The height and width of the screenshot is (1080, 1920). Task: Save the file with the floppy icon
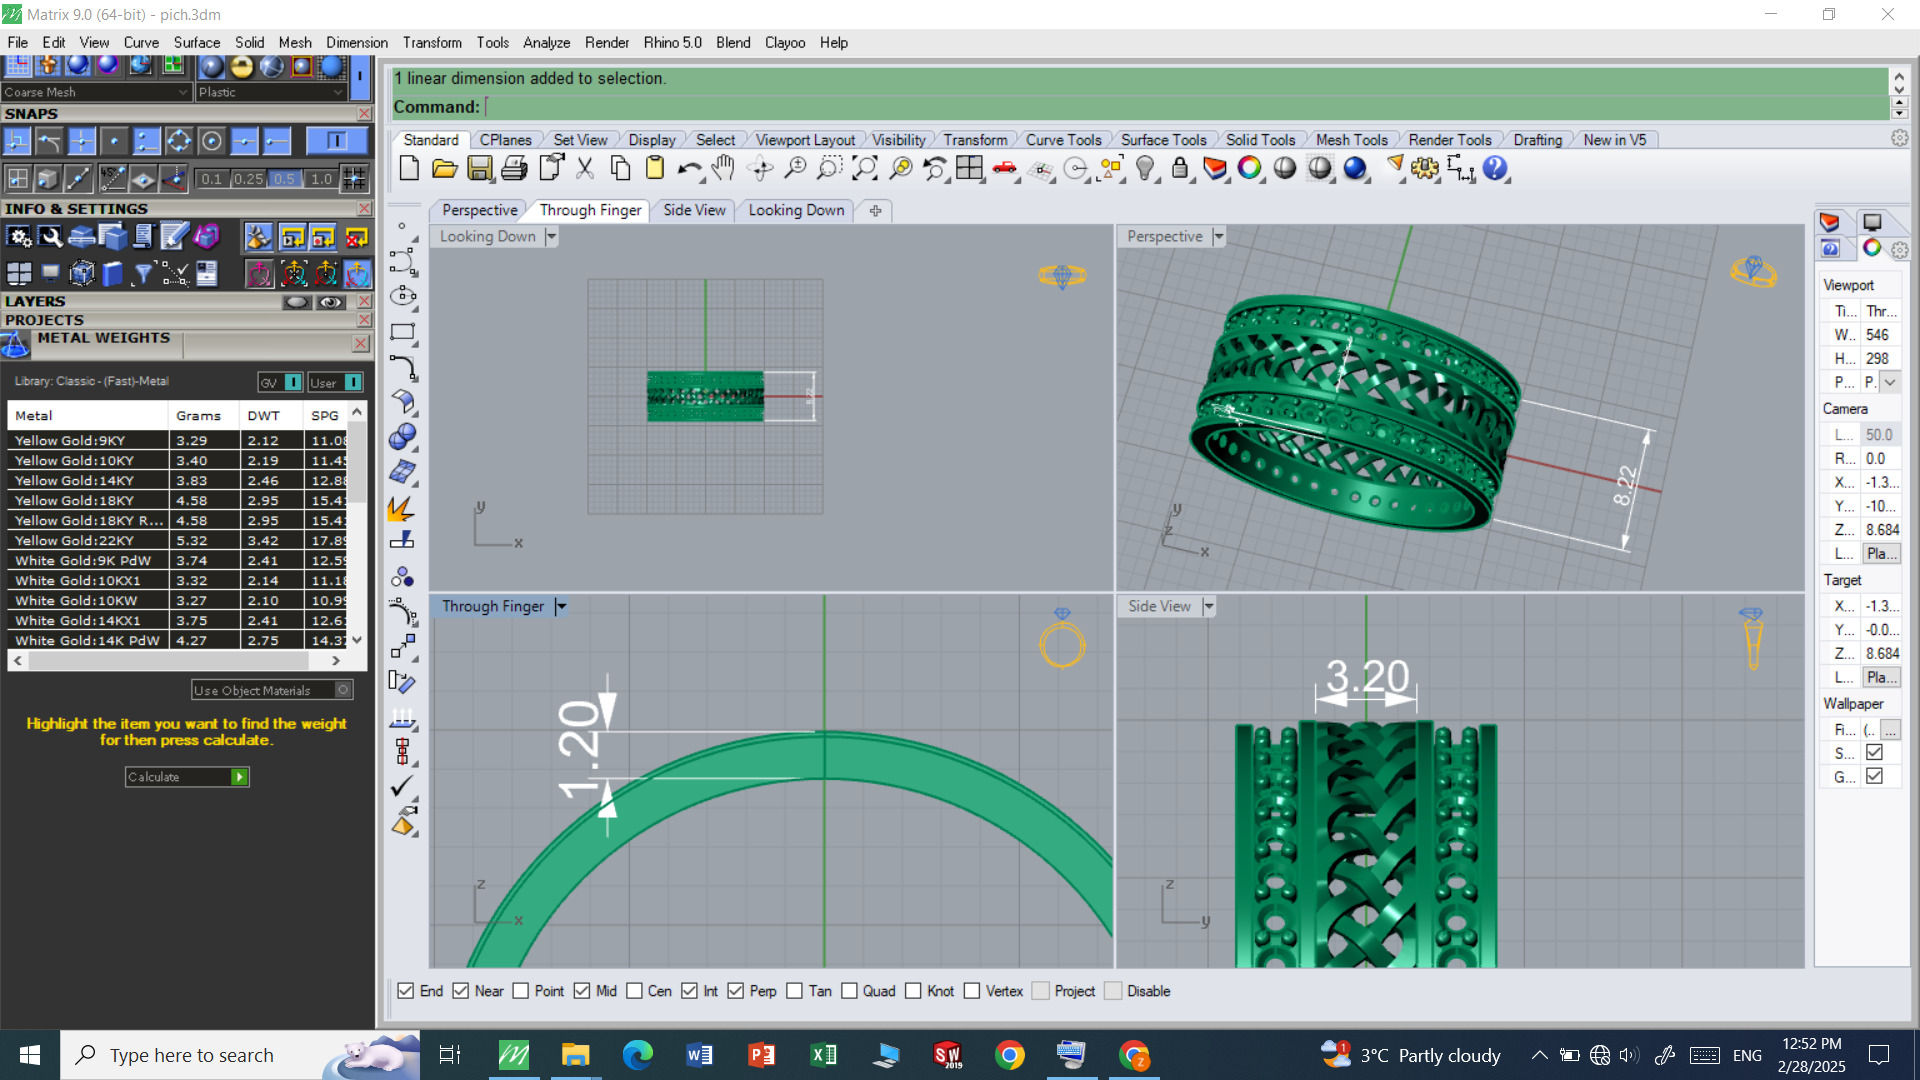480,168
